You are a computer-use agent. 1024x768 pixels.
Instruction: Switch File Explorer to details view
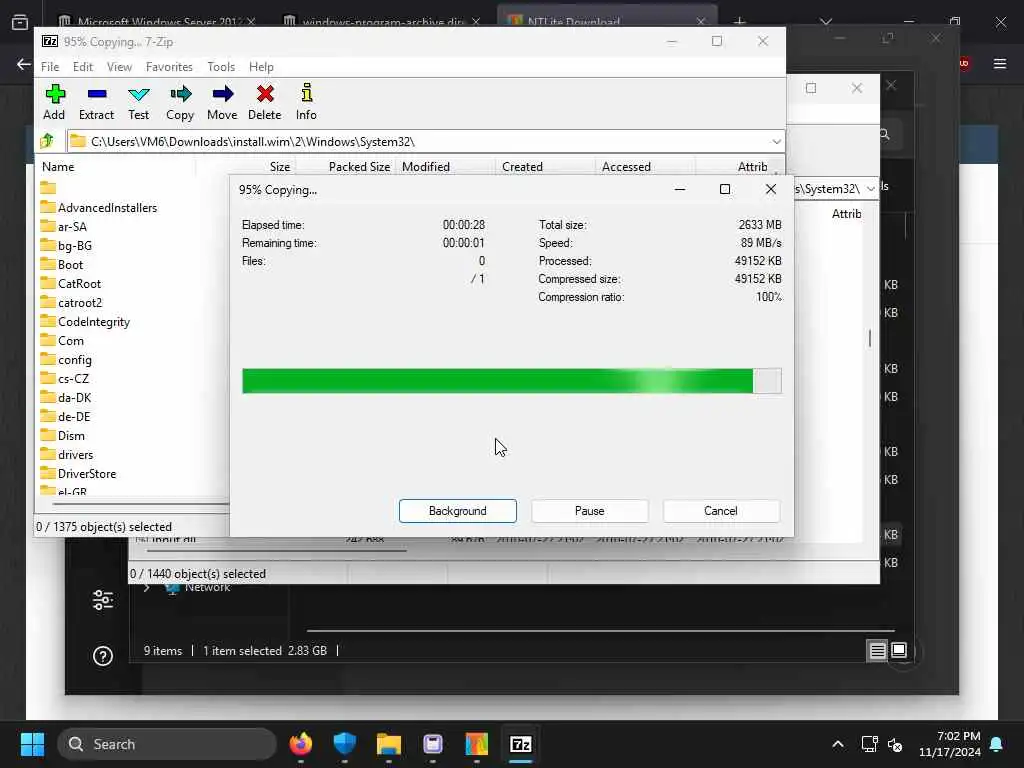pyautogui.click(x=877, y=650)
